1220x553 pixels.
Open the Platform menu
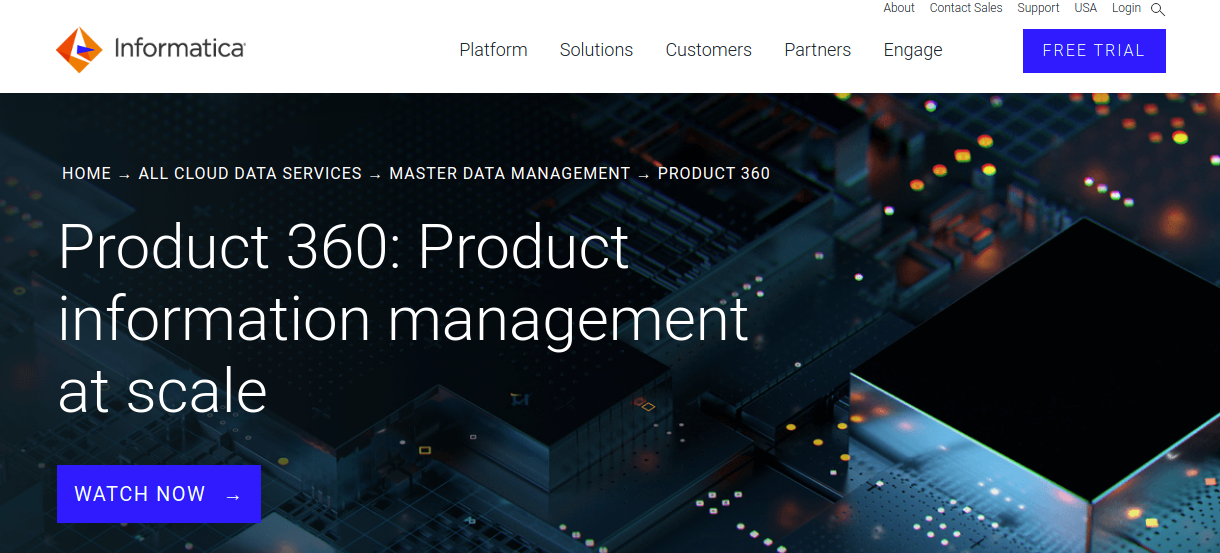coord(493,50)
